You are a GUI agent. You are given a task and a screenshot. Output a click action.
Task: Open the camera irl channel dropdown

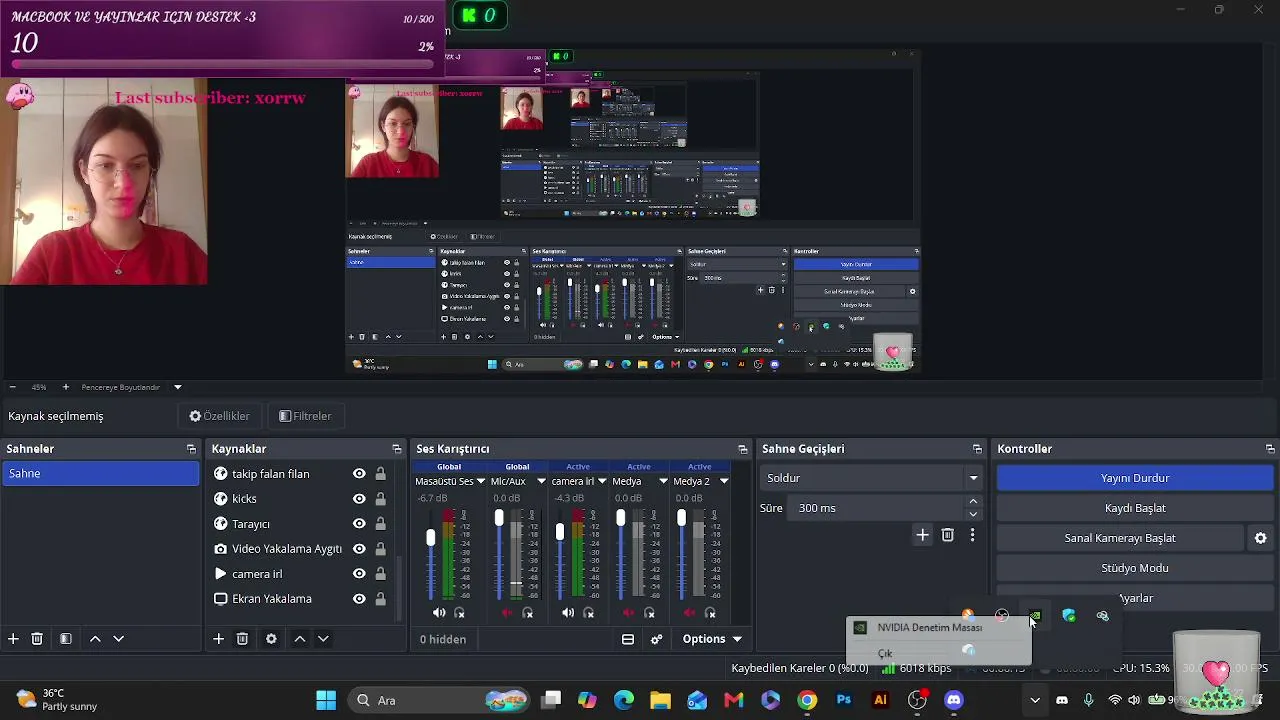tap(602, 481)
